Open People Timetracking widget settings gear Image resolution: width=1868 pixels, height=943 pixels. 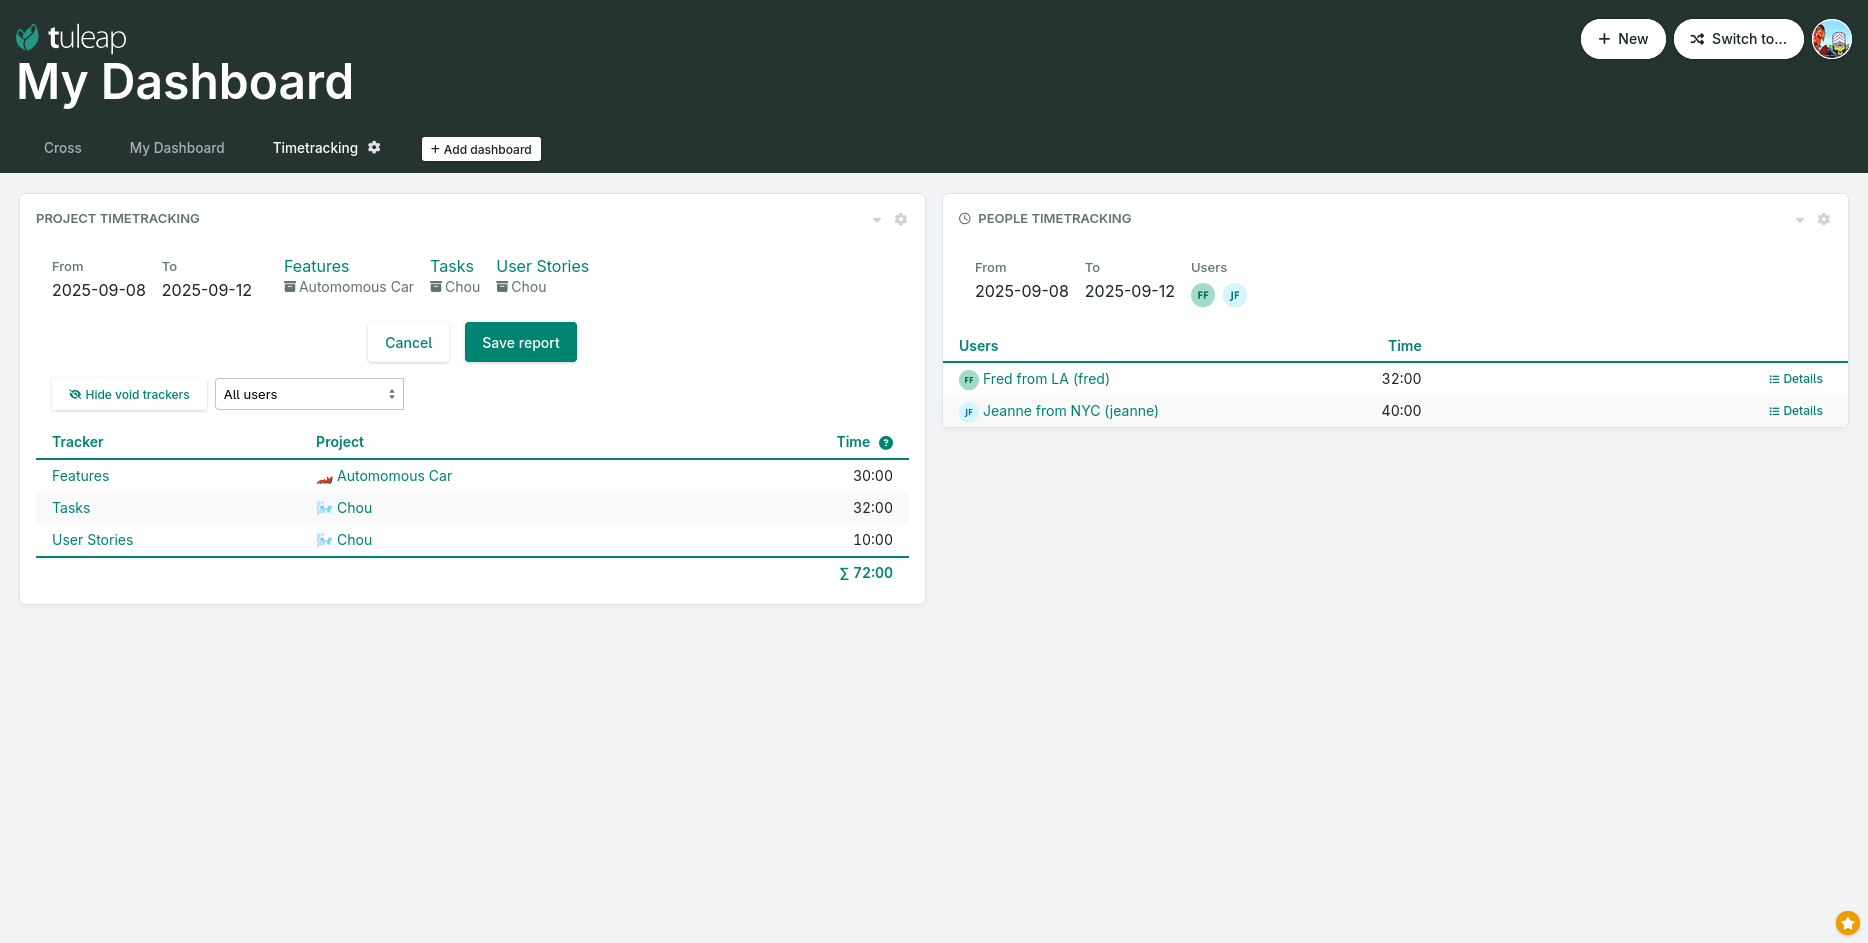pyautogui.click(x=1824, y=219)
